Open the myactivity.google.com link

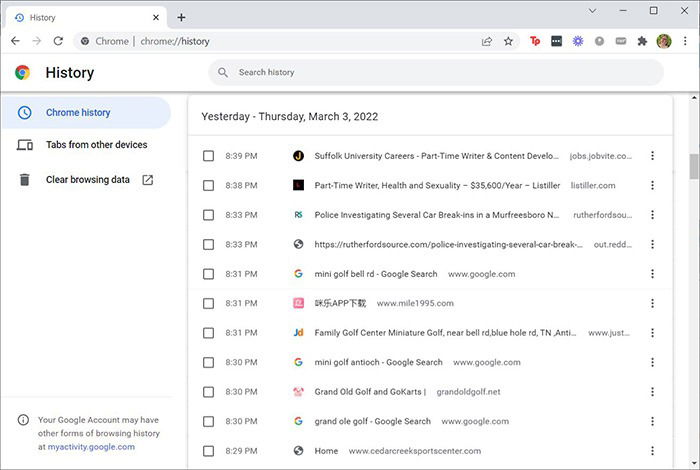point(92,447)
